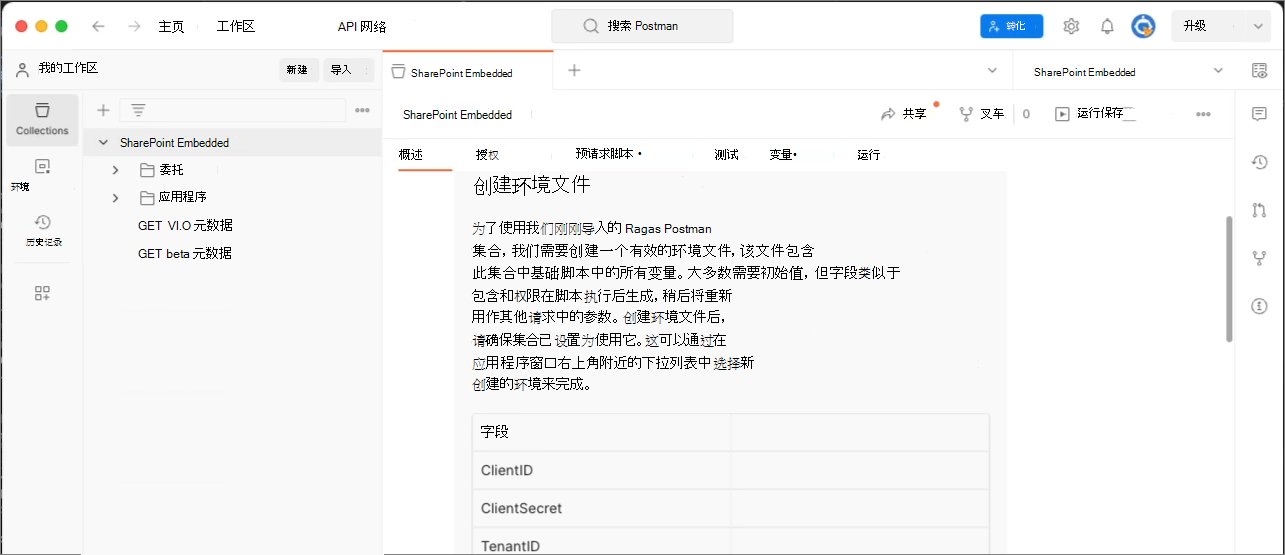
Task: Open the GET beta 元数据 request
Action: coord(185,254)
